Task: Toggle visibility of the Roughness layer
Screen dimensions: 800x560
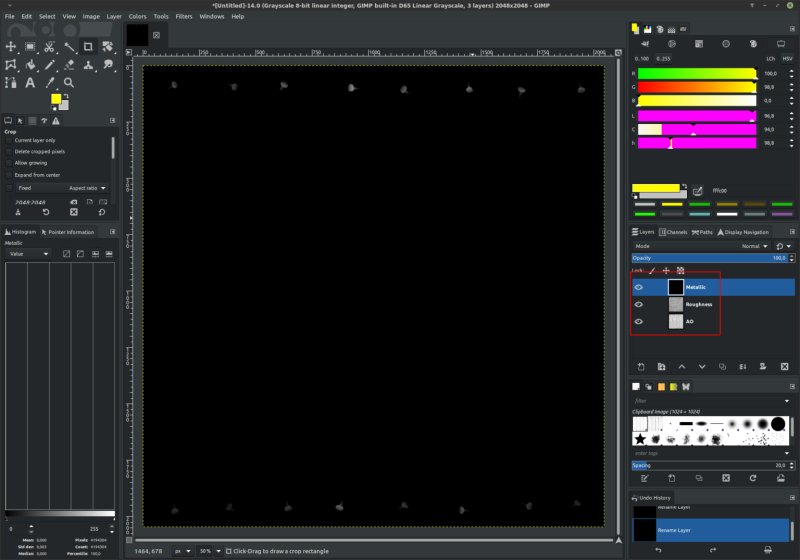Action: click(639, 304)
